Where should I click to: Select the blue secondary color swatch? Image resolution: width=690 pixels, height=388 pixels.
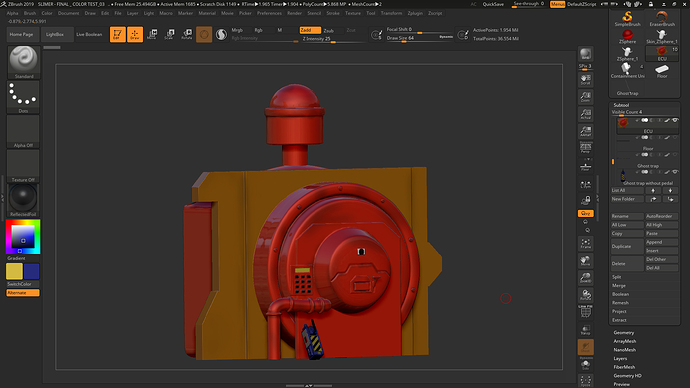point(32,271)
